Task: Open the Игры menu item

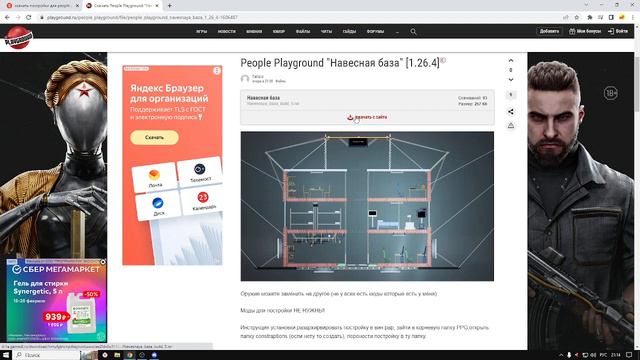Action: (x=202, y=31)
